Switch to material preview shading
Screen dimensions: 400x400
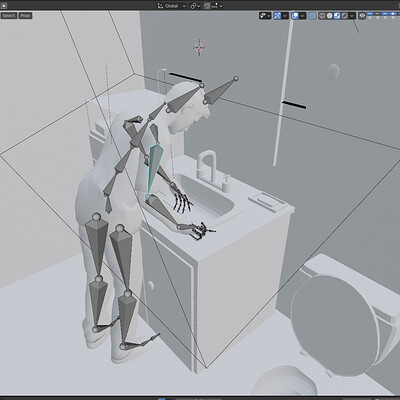[x=337, y=16]
